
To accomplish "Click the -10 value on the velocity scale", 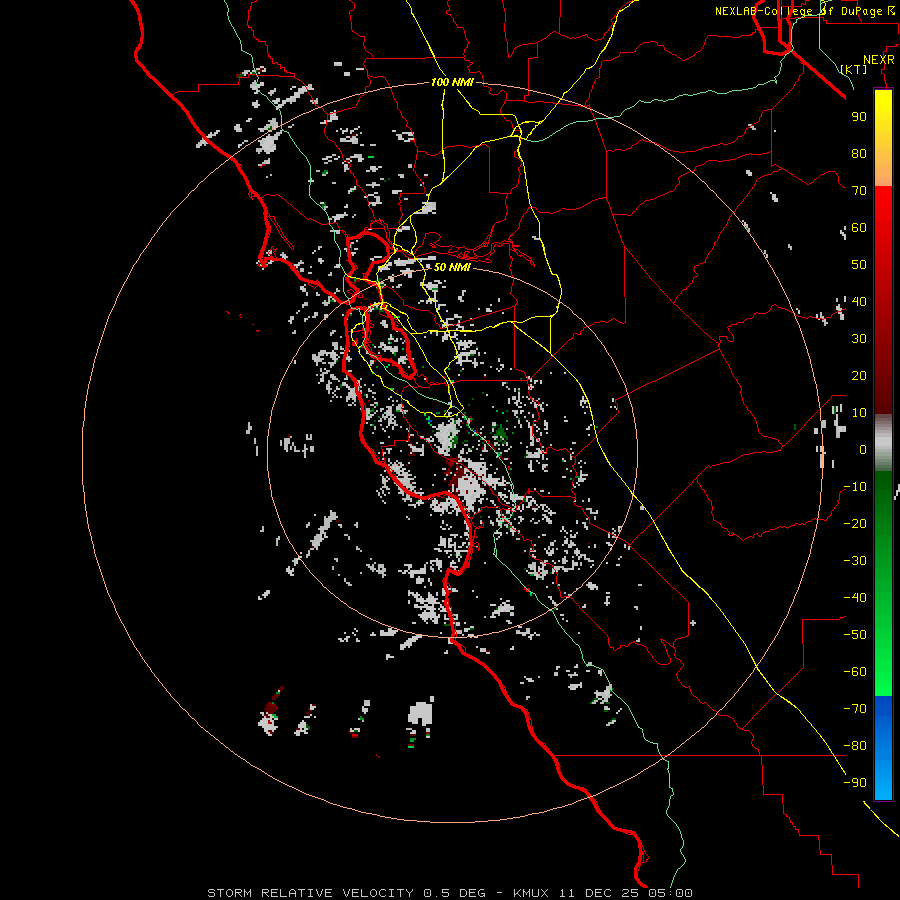I will point(855,487).
